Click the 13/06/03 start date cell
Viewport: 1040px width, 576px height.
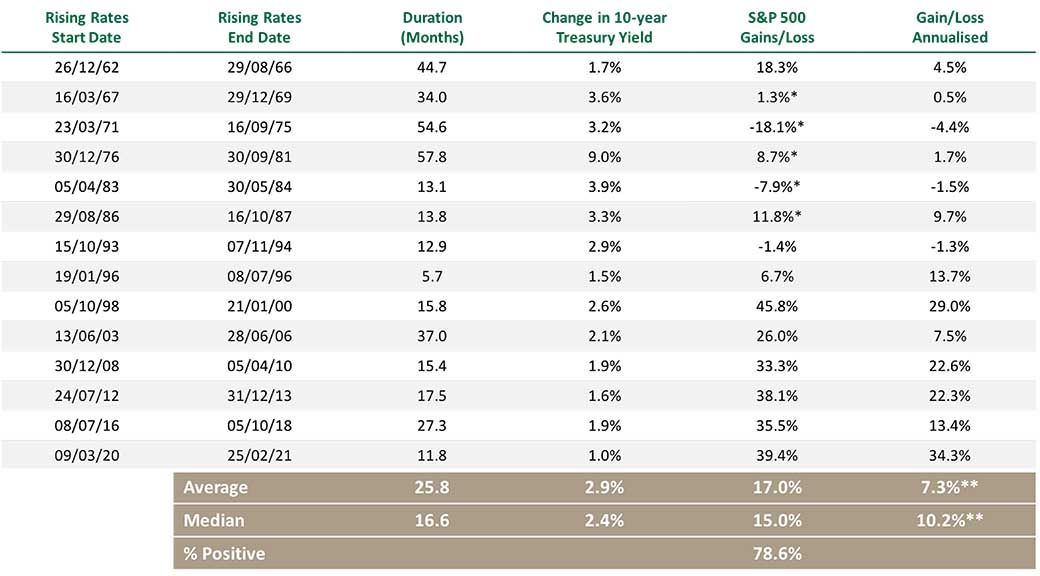tap(86, 336)
